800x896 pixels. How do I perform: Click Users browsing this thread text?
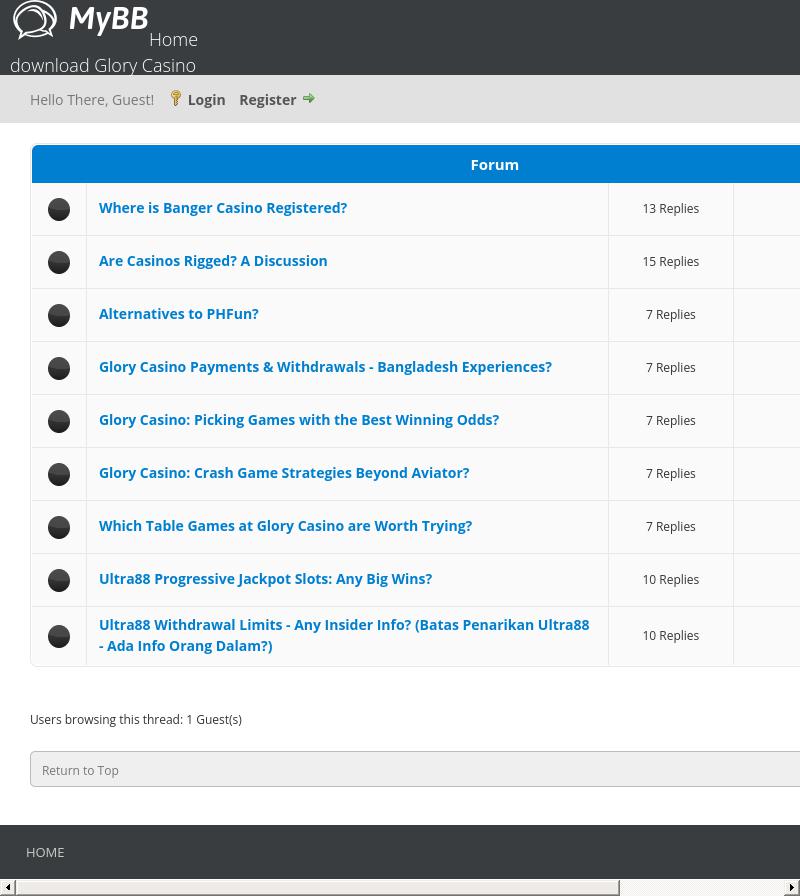(136, 719)
